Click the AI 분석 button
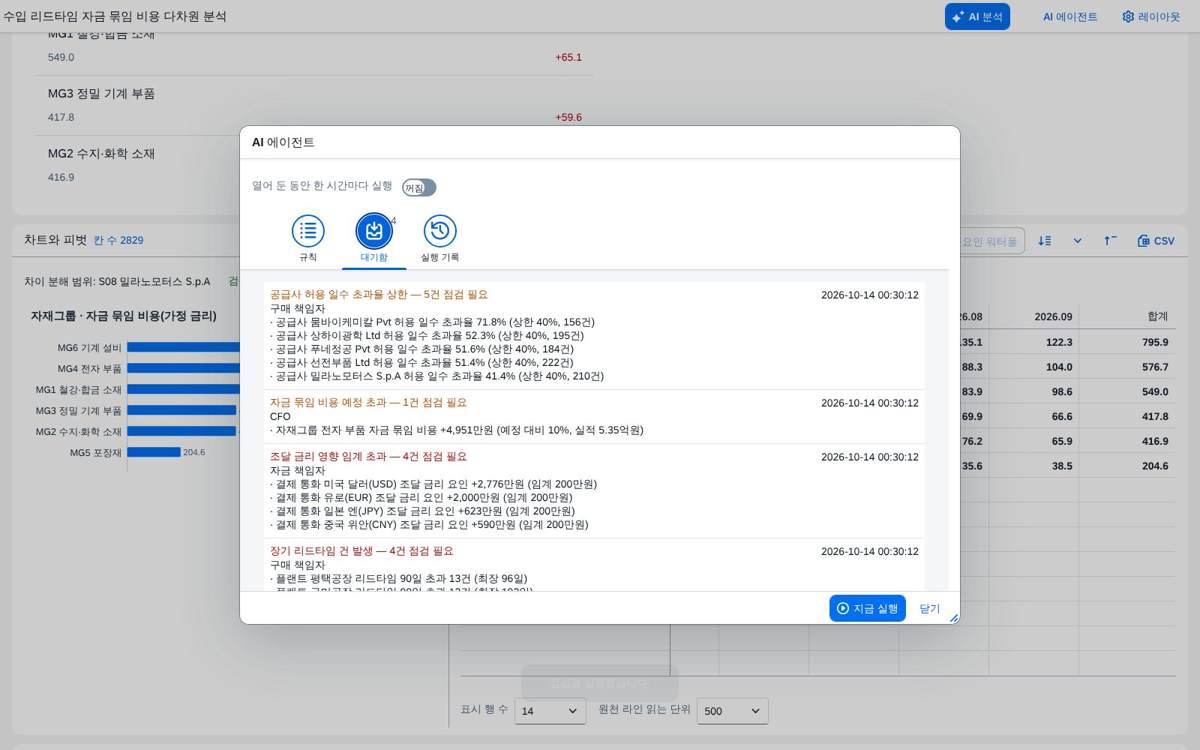Screen dimensions: 1200x750 click(977, 16)
